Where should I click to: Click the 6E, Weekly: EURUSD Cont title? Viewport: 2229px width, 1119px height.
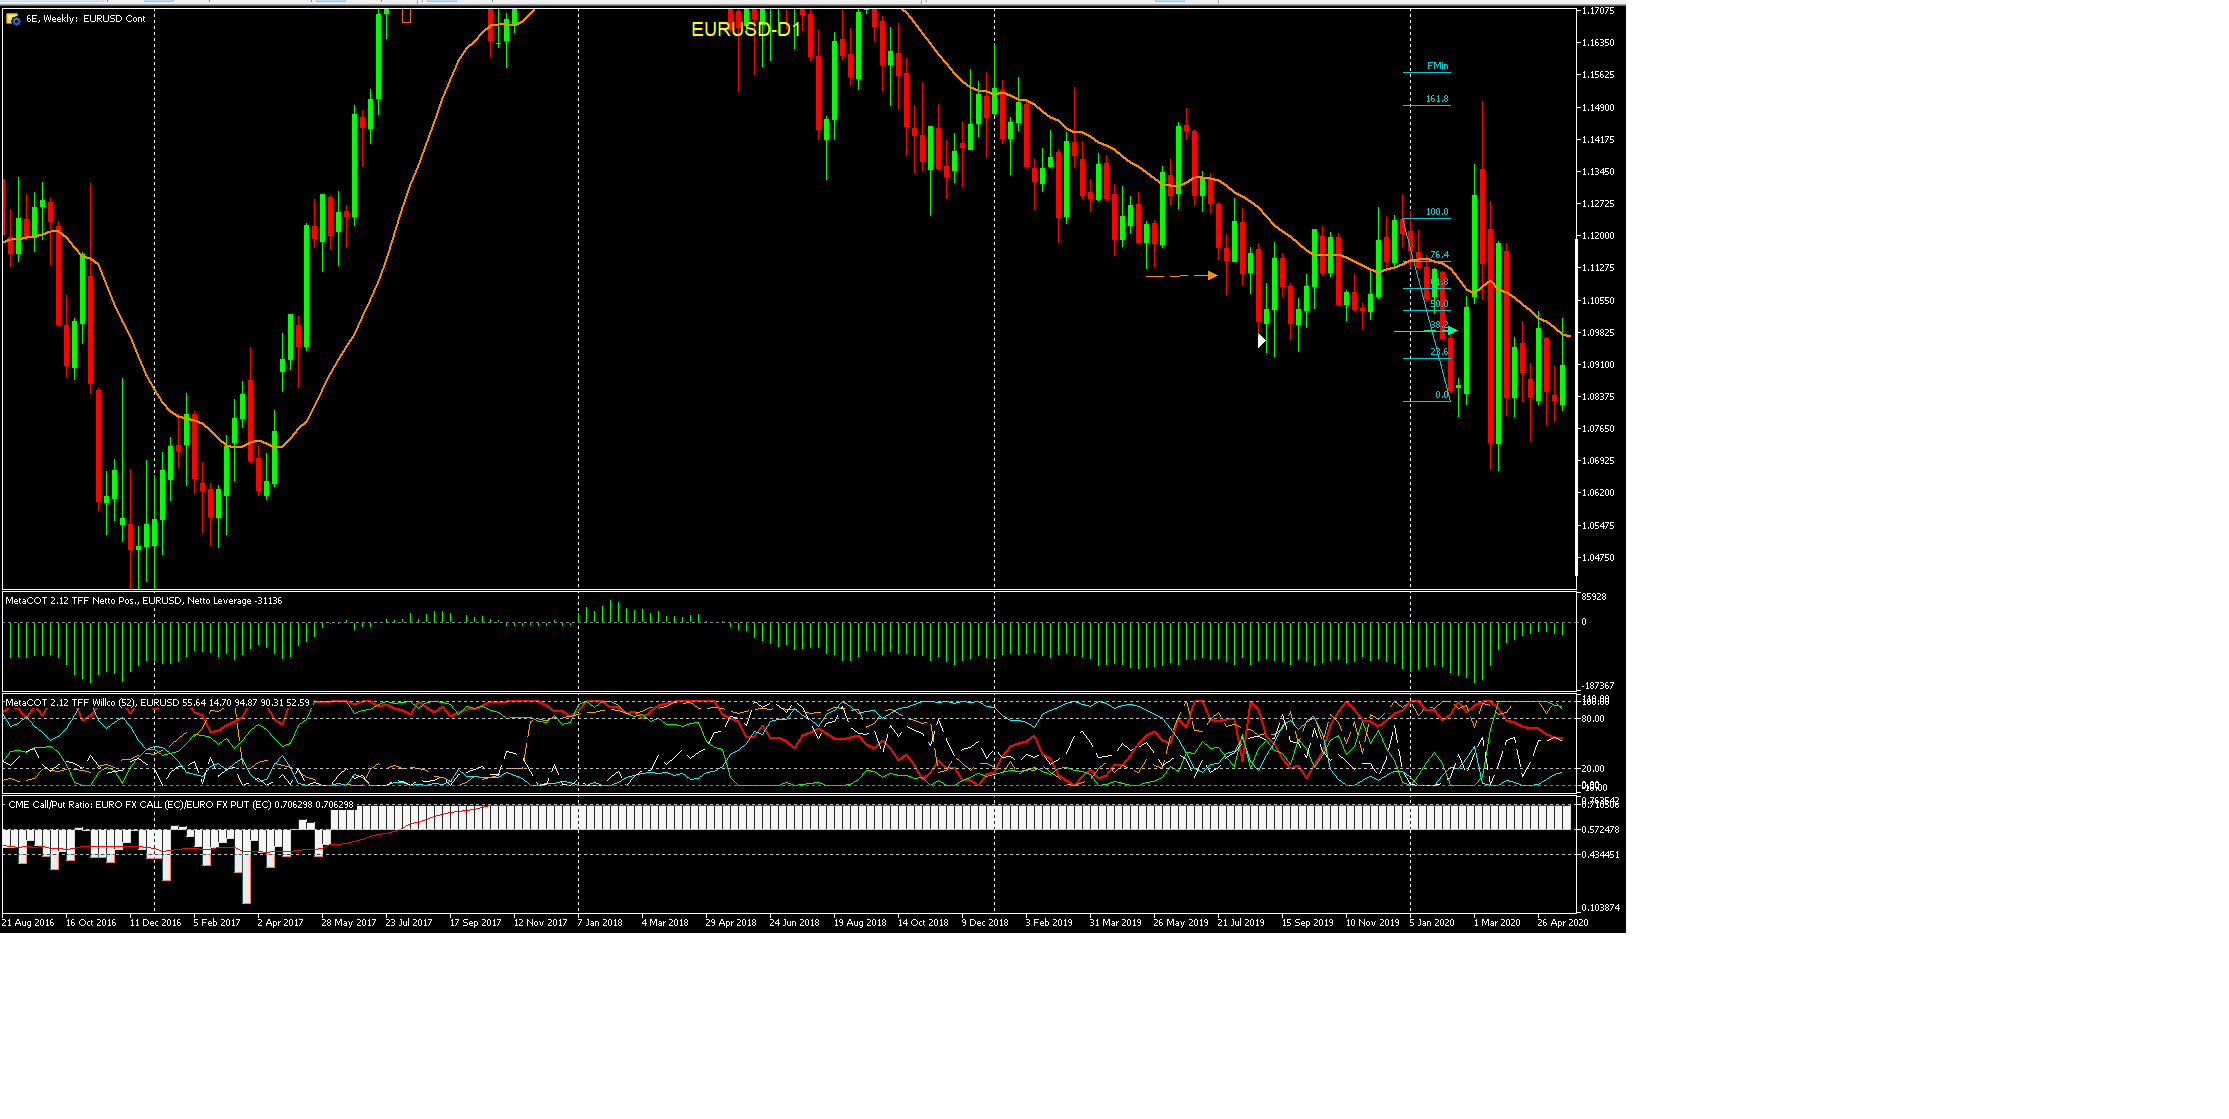point(86,19)
